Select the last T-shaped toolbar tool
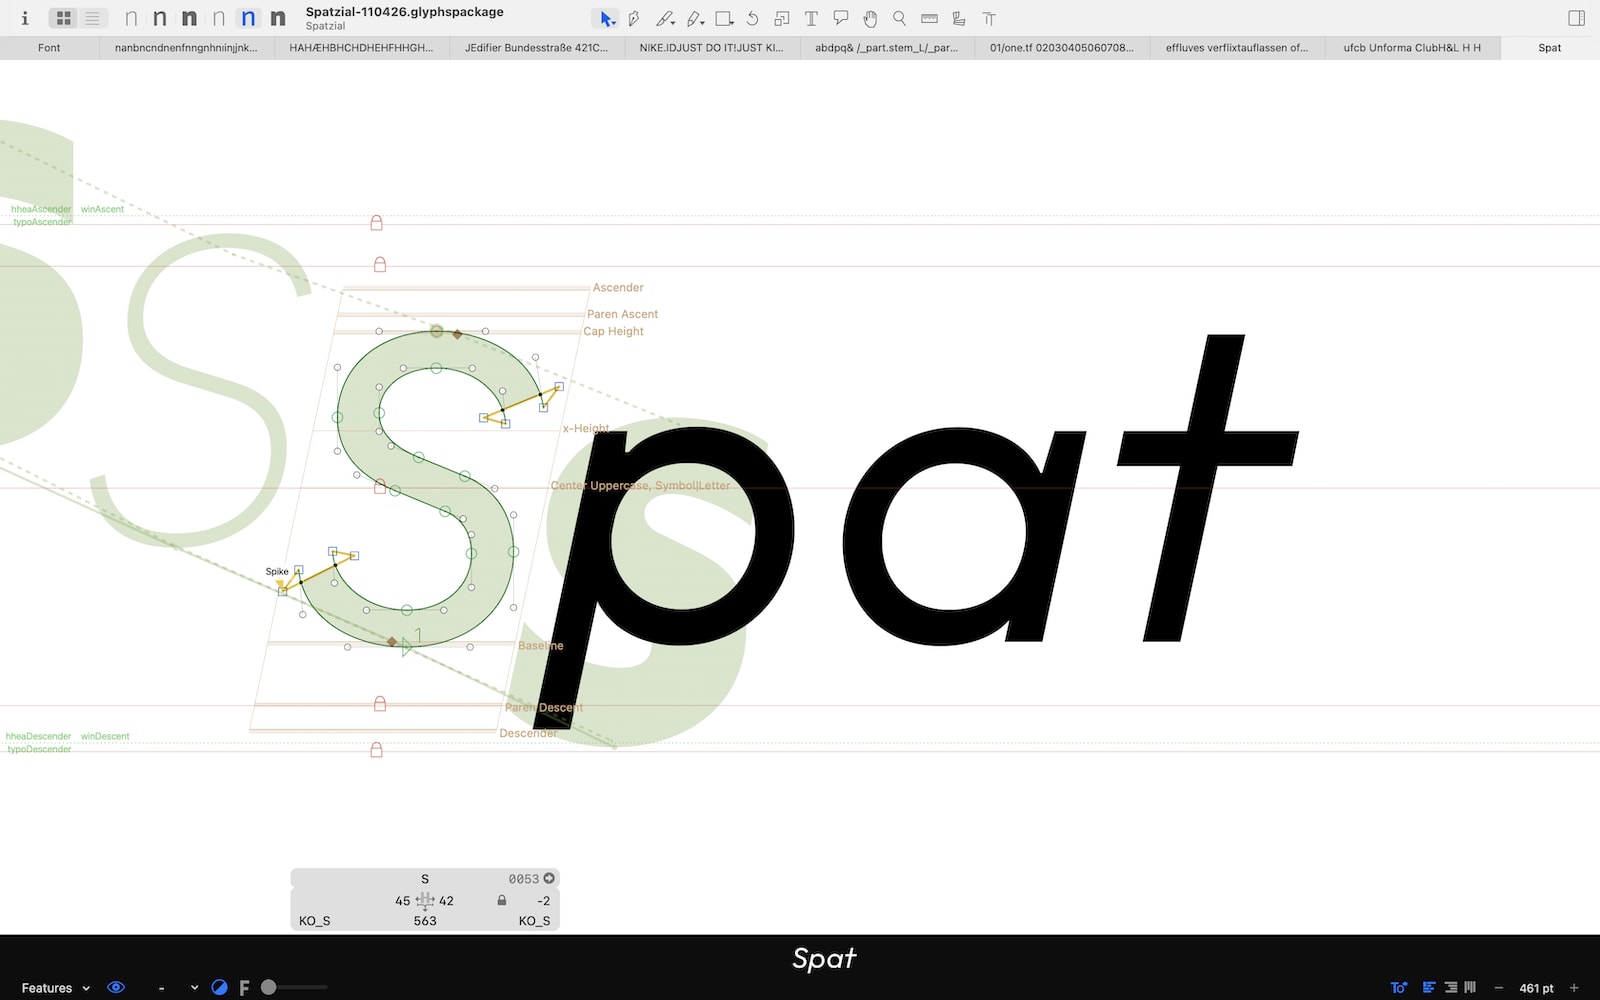The width and height of the screenshot is (1600, 1000). (989, 18)
